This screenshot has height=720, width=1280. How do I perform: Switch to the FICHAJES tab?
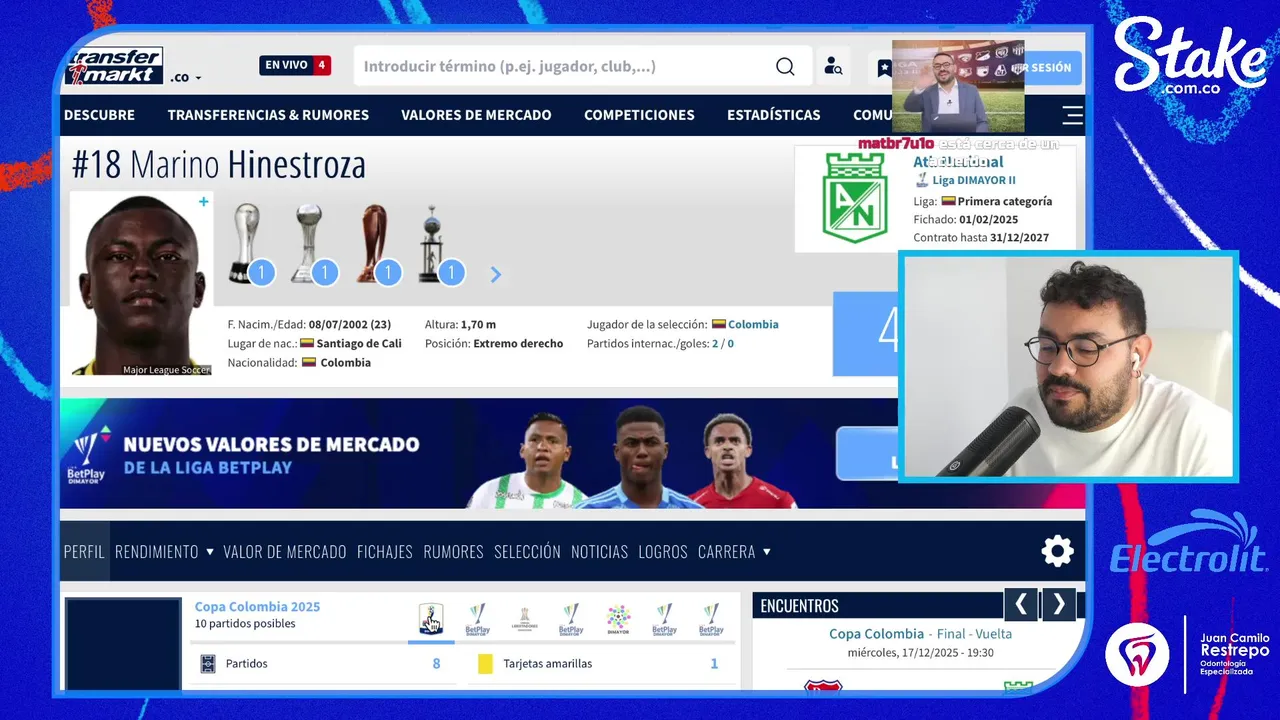coord(385,551)
